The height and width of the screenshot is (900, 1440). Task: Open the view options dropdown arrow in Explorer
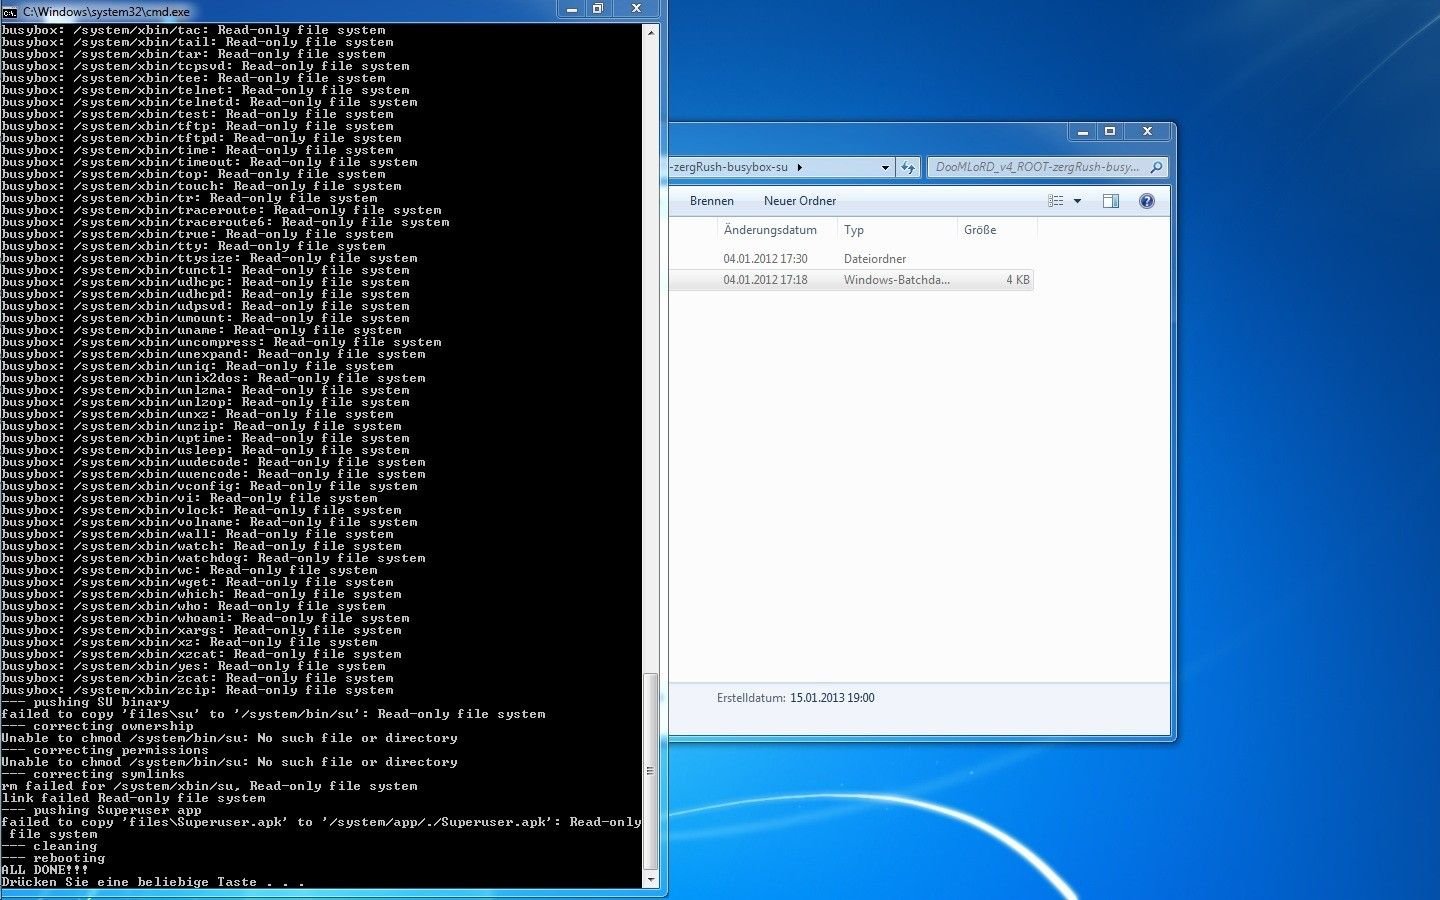1077,201
